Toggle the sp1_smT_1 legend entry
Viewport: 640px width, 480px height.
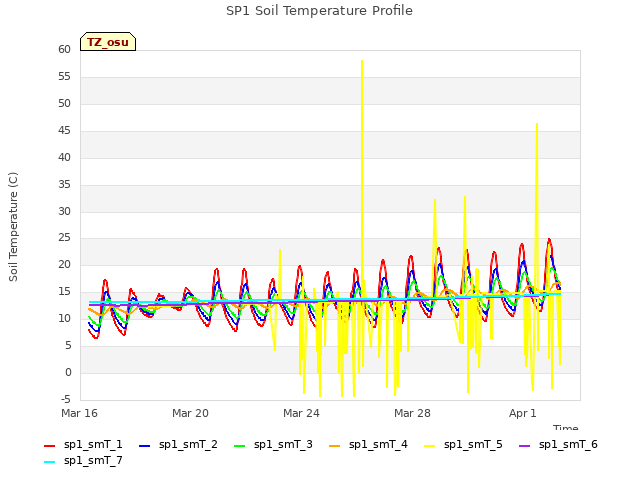(x=83, y=444)
